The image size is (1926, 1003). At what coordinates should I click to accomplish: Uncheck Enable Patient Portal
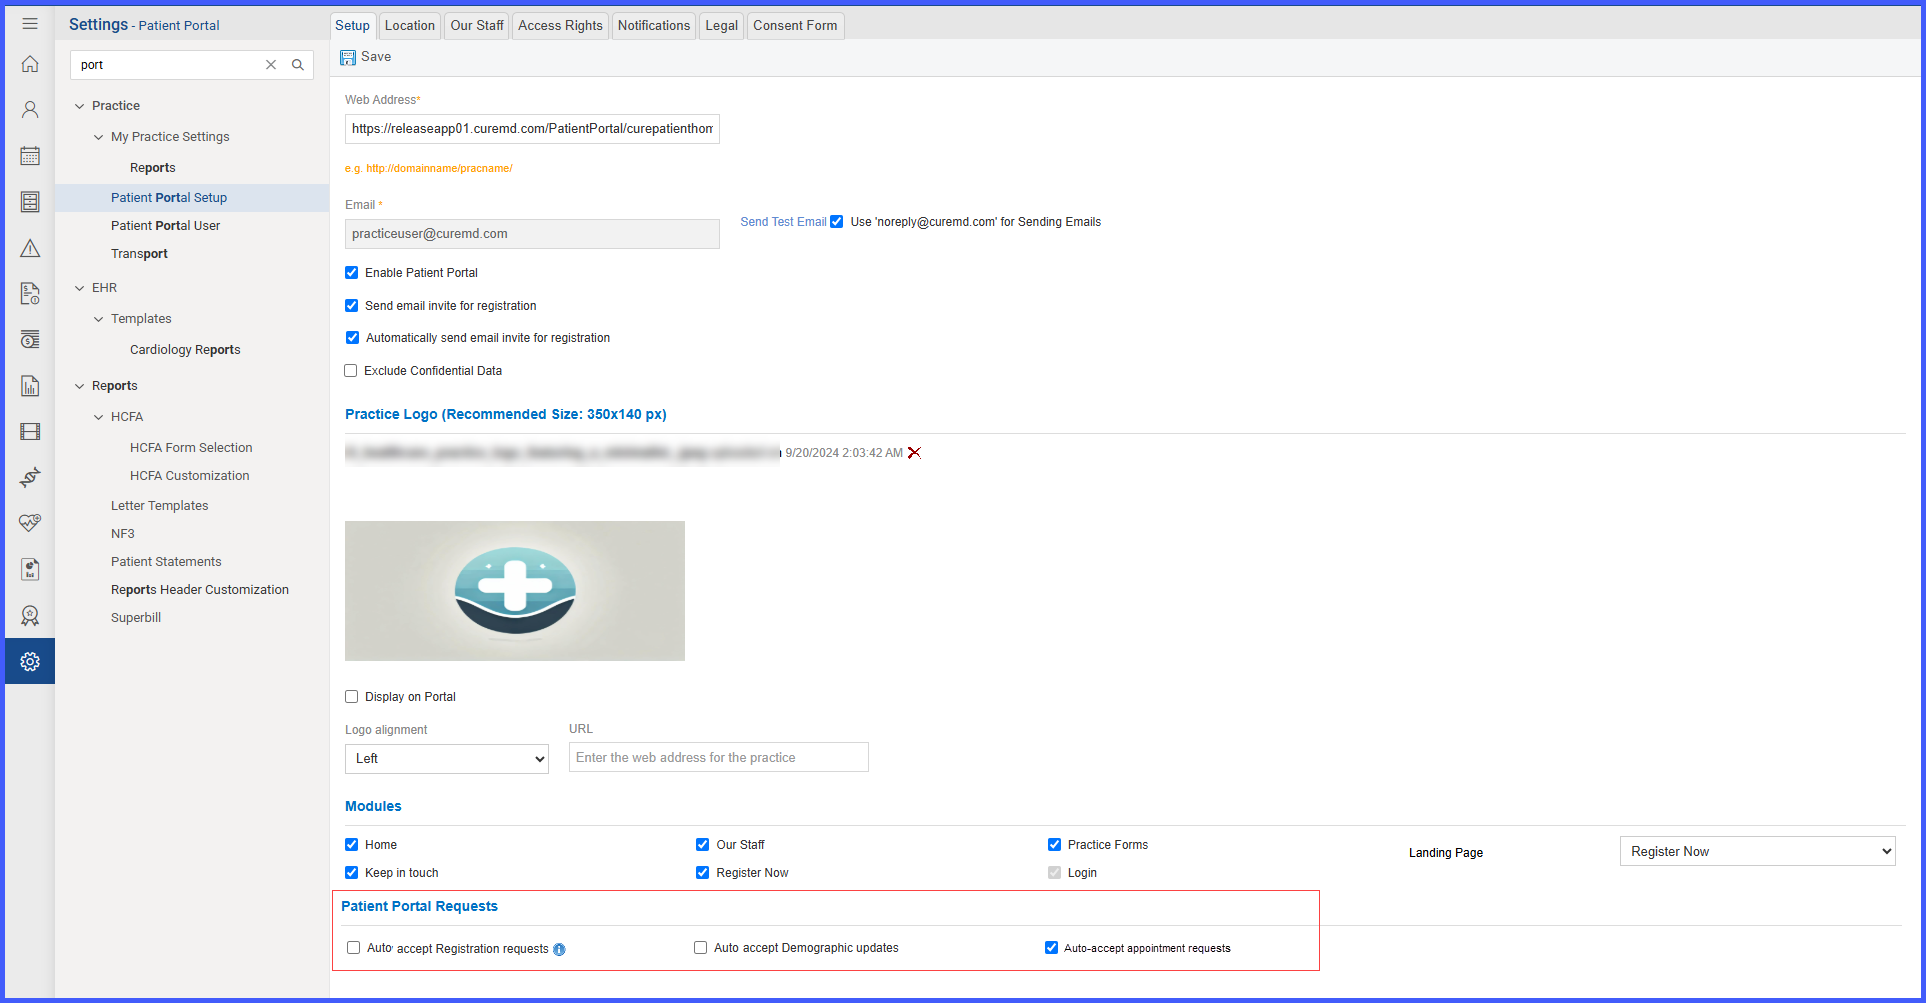(x=352, y=273)
